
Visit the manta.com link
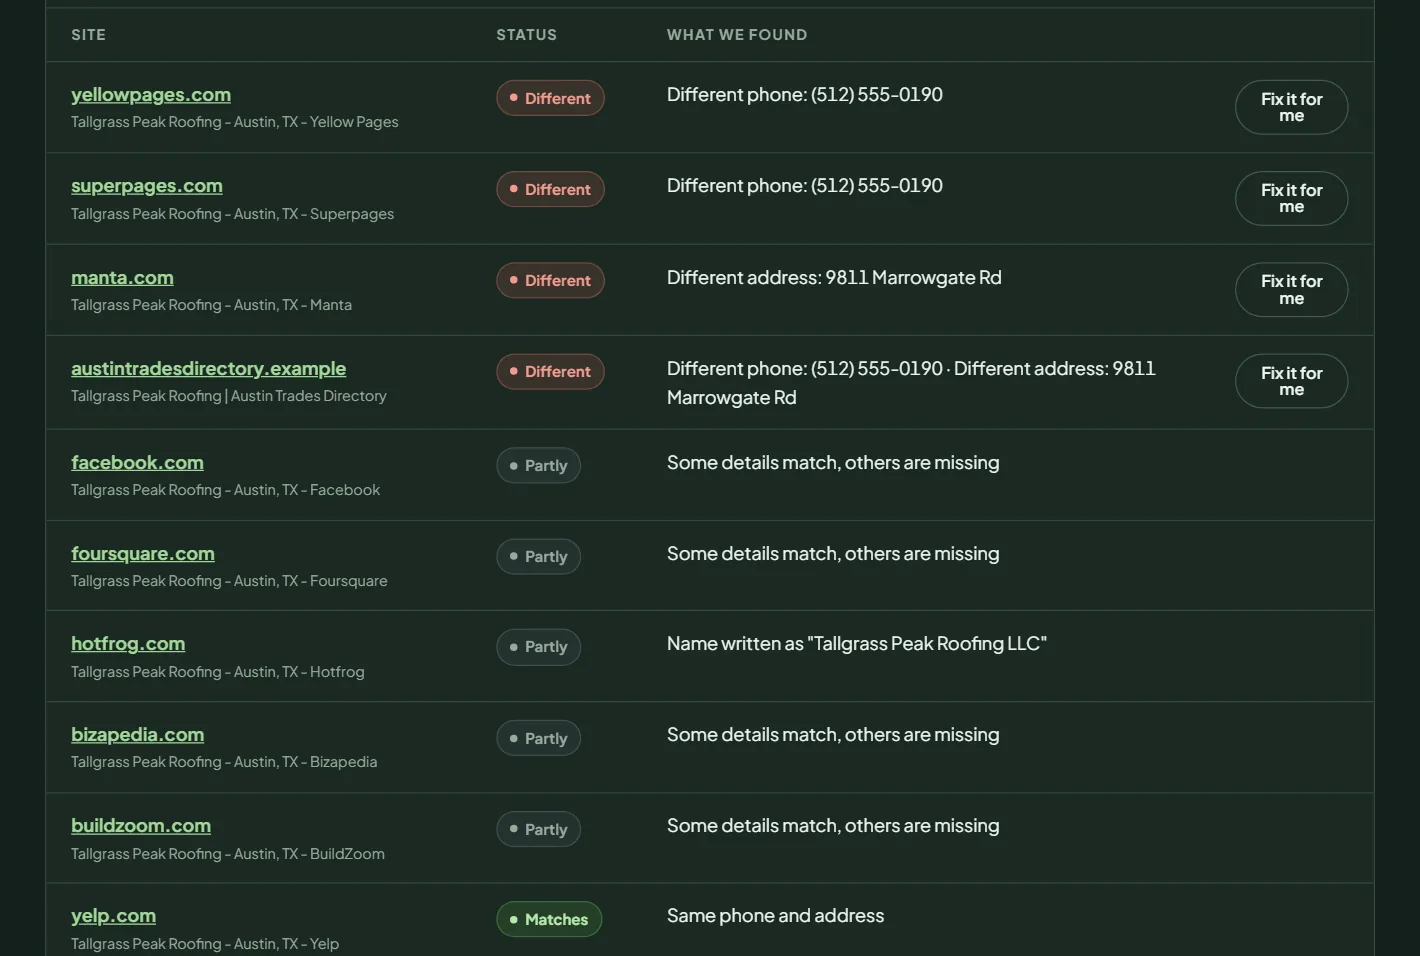[x=122, y=278]
